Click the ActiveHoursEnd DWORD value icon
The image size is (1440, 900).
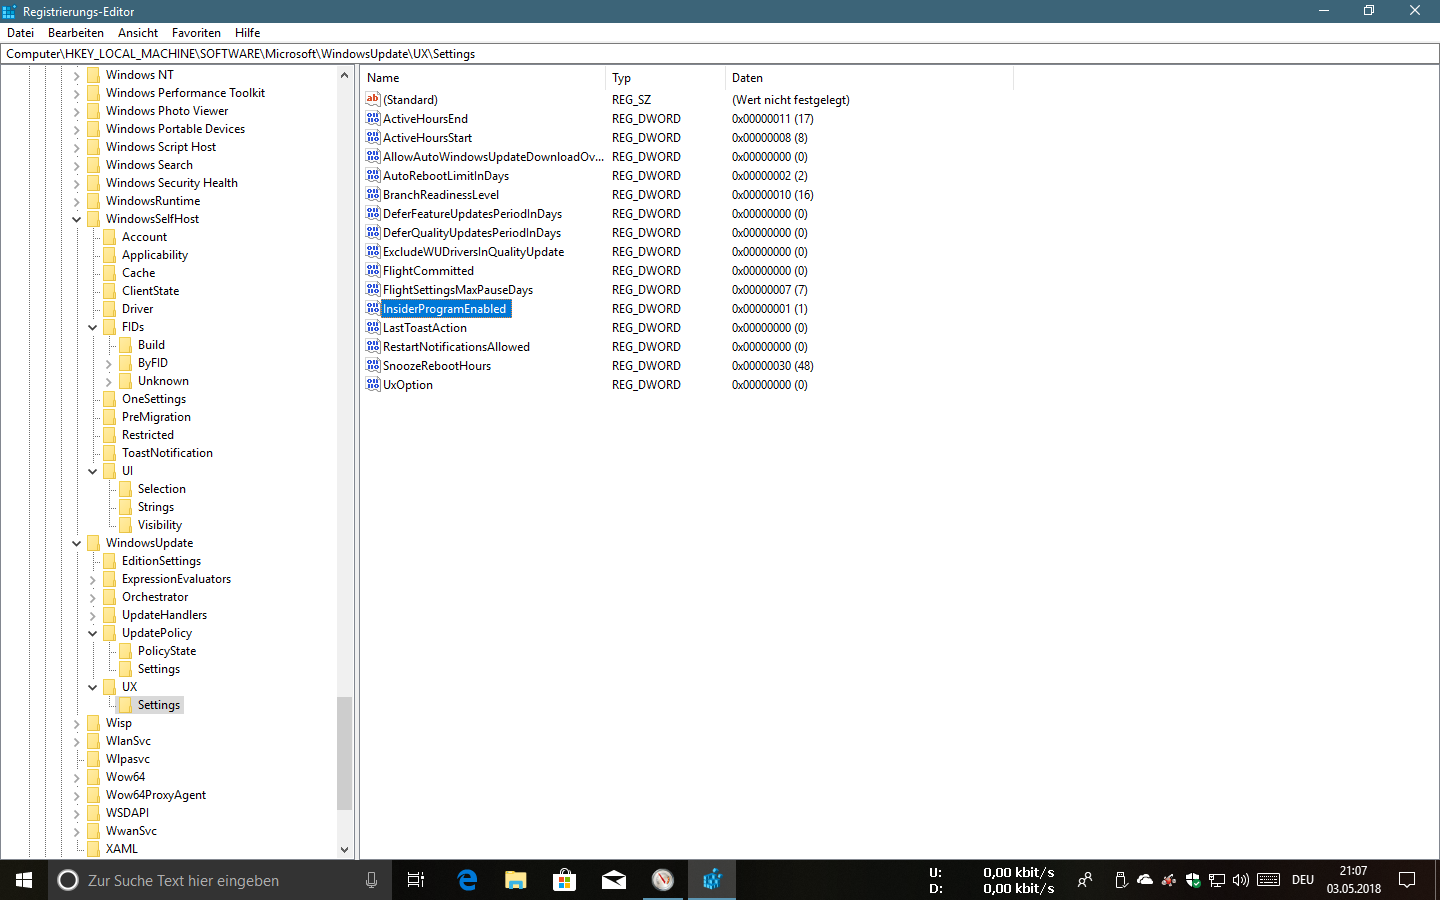click(373, 118)
